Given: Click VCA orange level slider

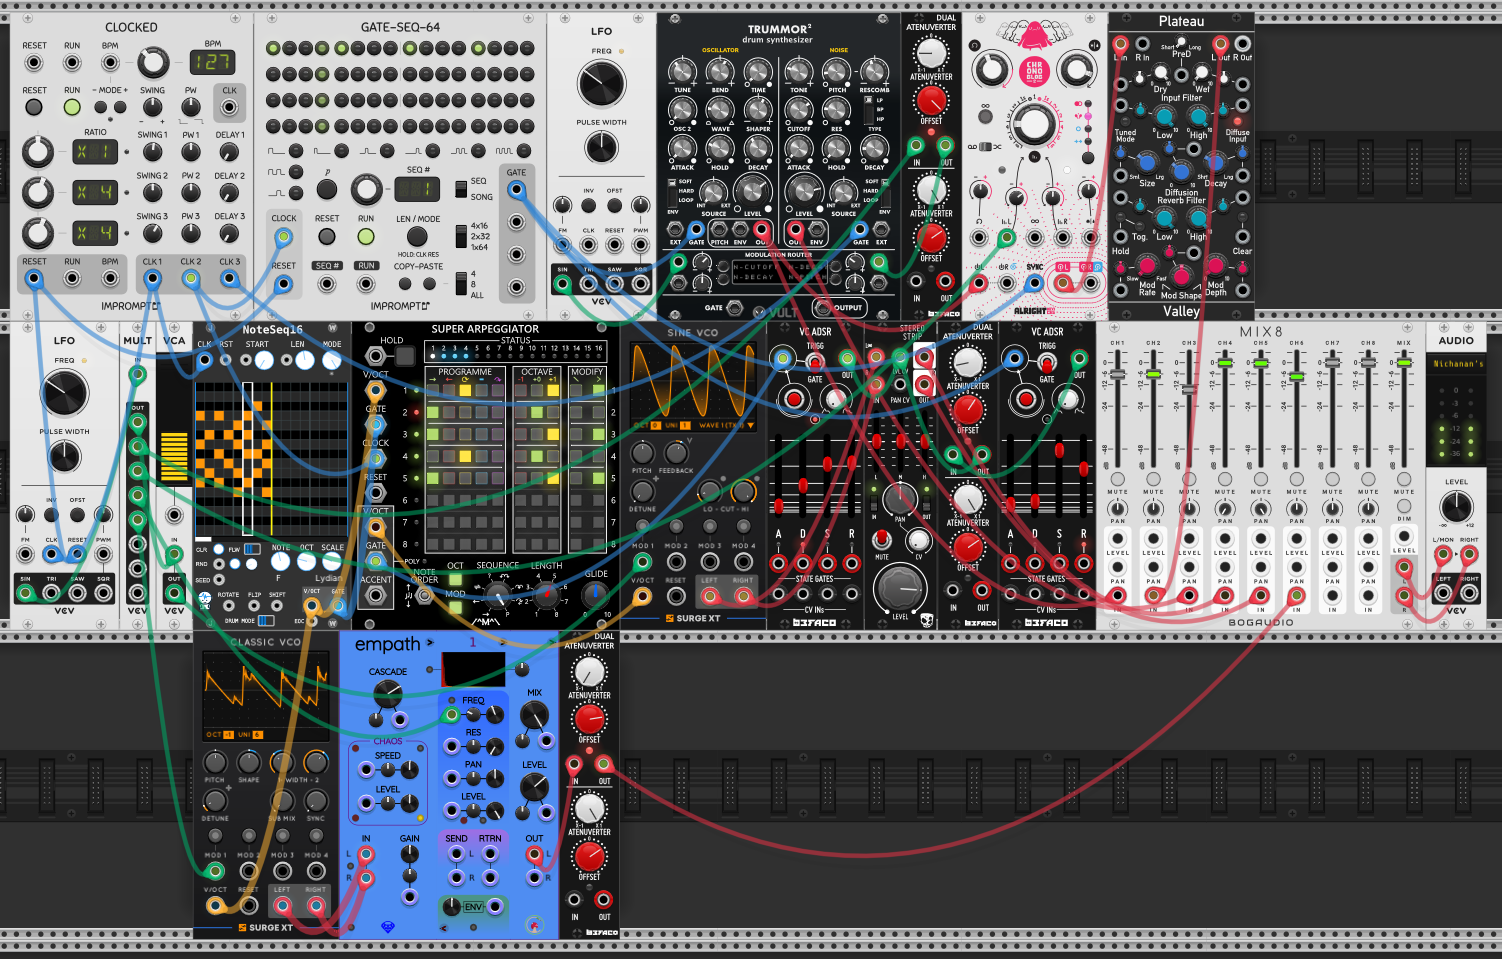Looking at the screenshot, I should click(174, 457).
